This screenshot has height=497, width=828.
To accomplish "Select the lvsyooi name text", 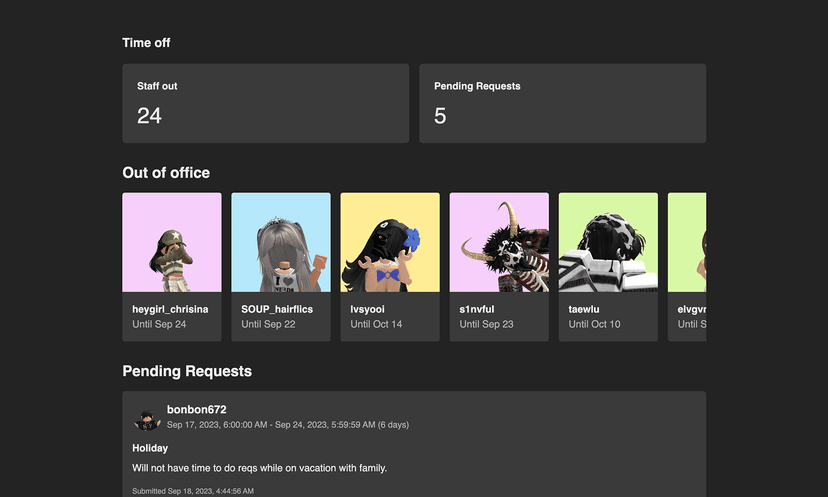I will pos(367,310).
